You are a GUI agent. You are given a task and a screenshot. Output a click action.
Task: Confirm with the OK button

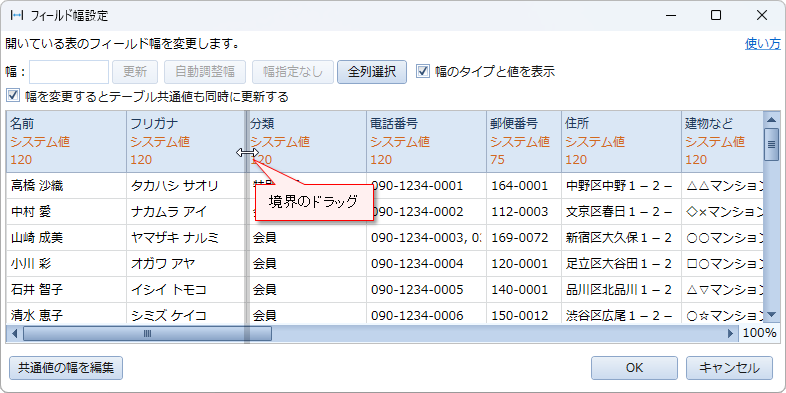click(634, 368)
